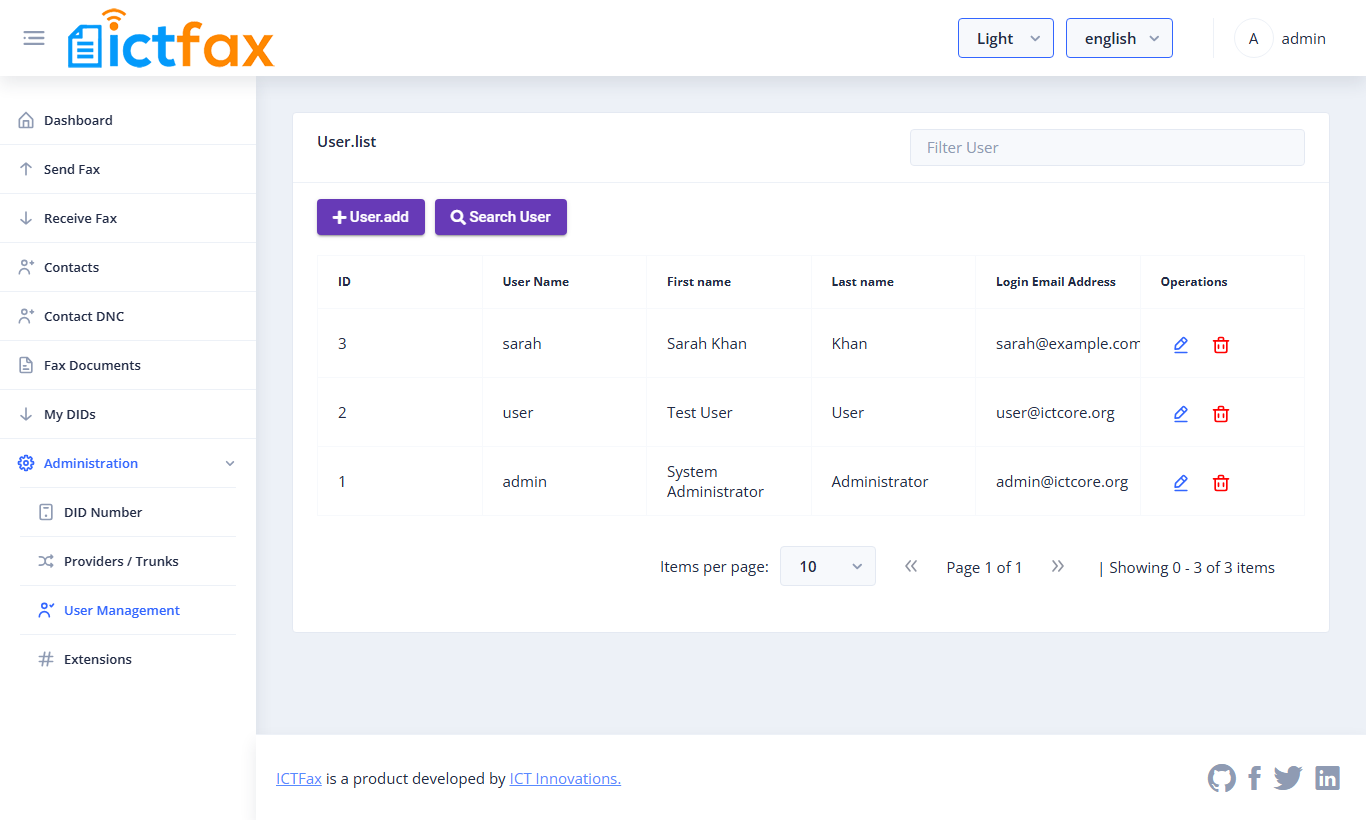
Task: Follow the ICT Innovations footer link
Action: click(565, 778)
